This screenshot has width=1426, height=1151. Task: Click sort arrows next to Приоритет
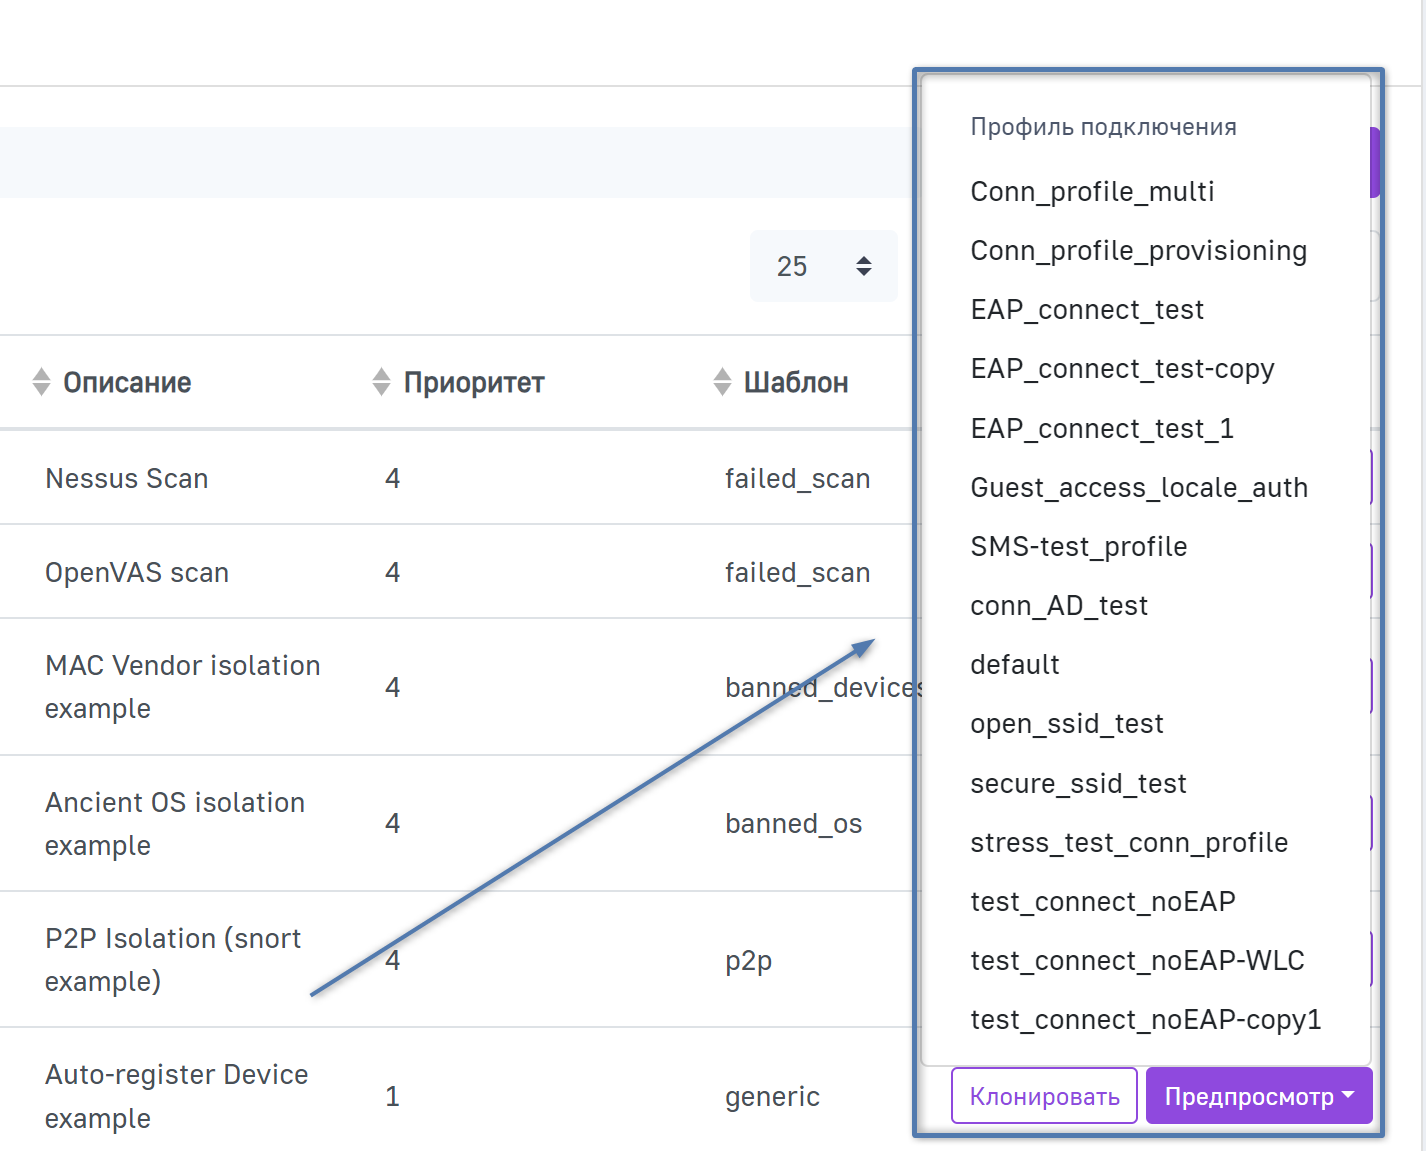[381, 382]
